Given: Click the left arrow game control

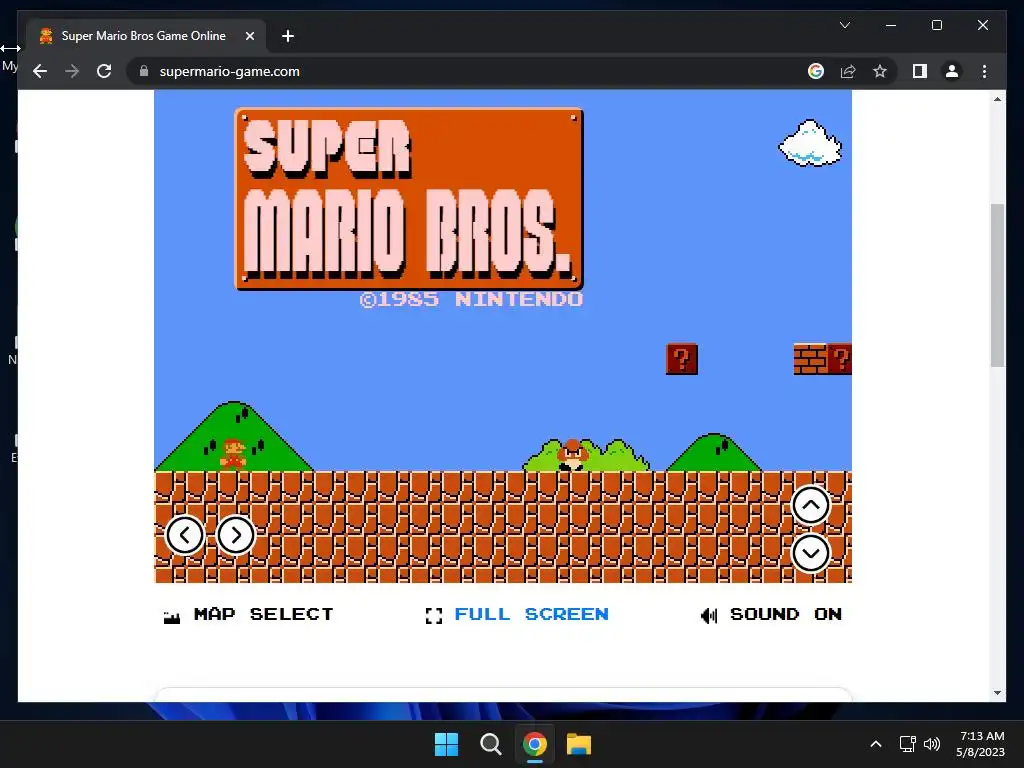Looking at the screenshot, I should [185, 536].
